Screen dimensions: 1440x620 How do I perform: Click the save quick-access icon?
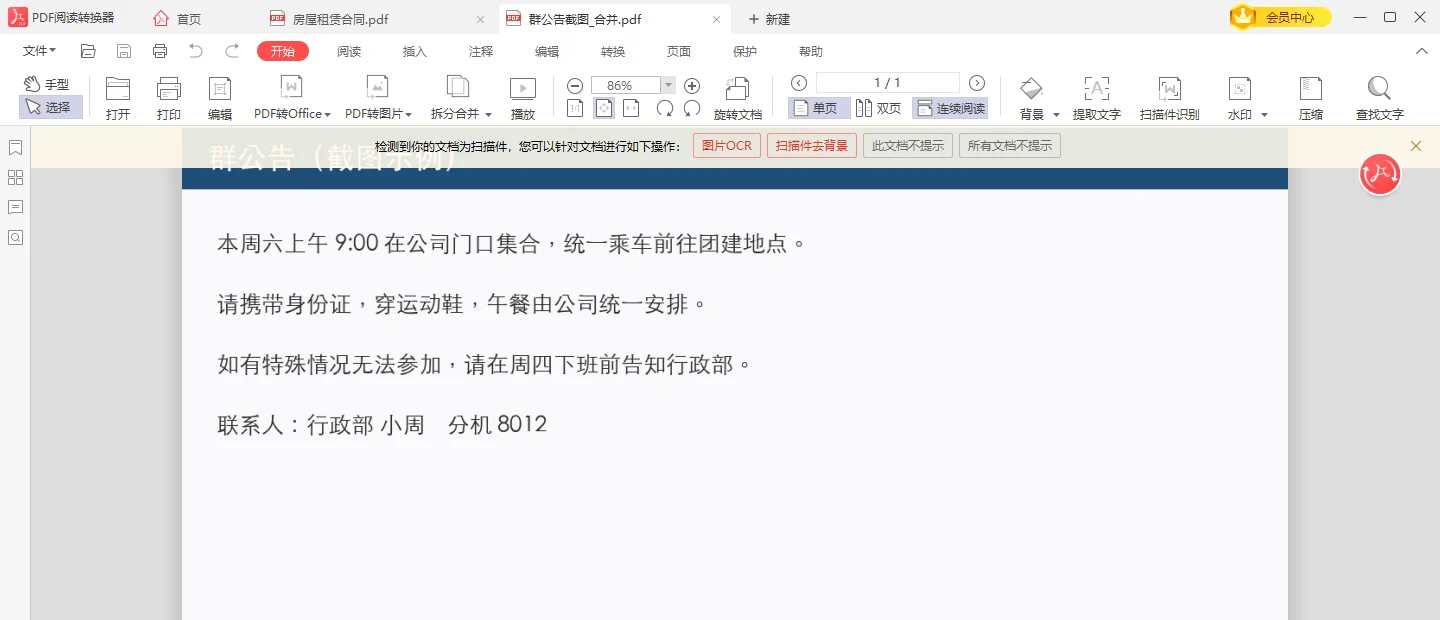[x=124, y=51]
